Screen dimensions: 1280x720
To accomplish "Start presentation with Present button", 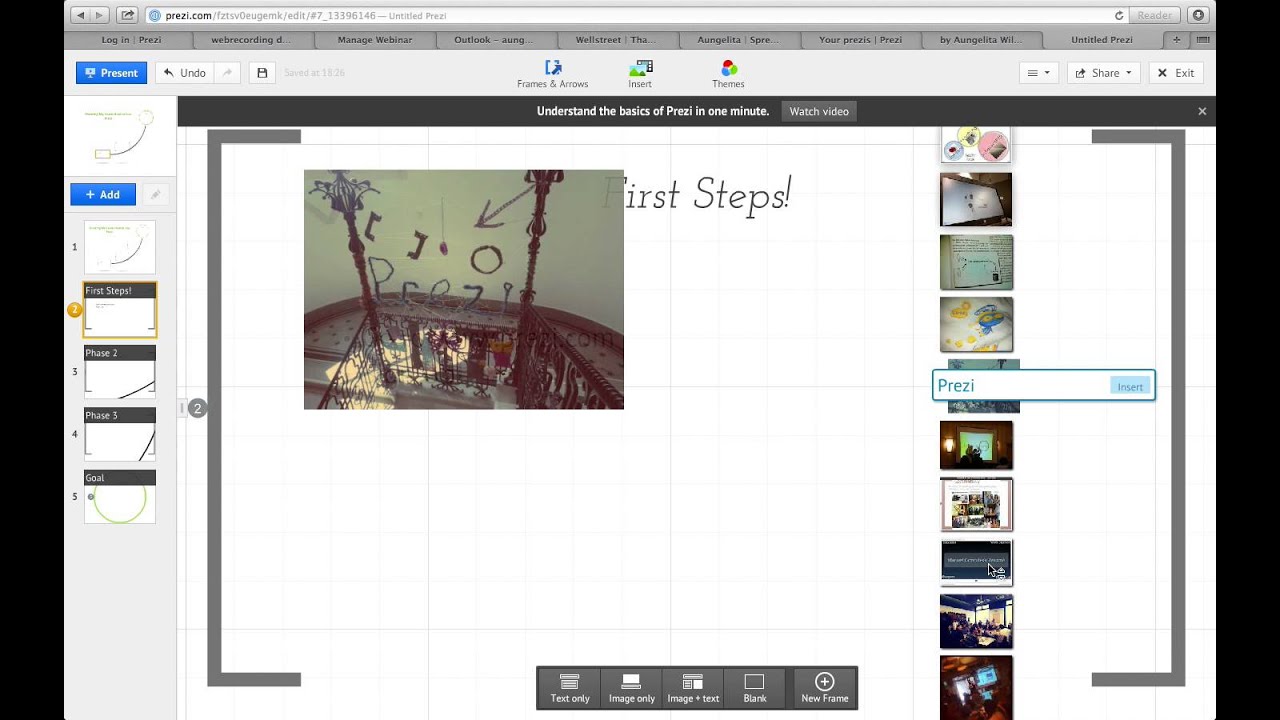I will (x=111, y=73).
